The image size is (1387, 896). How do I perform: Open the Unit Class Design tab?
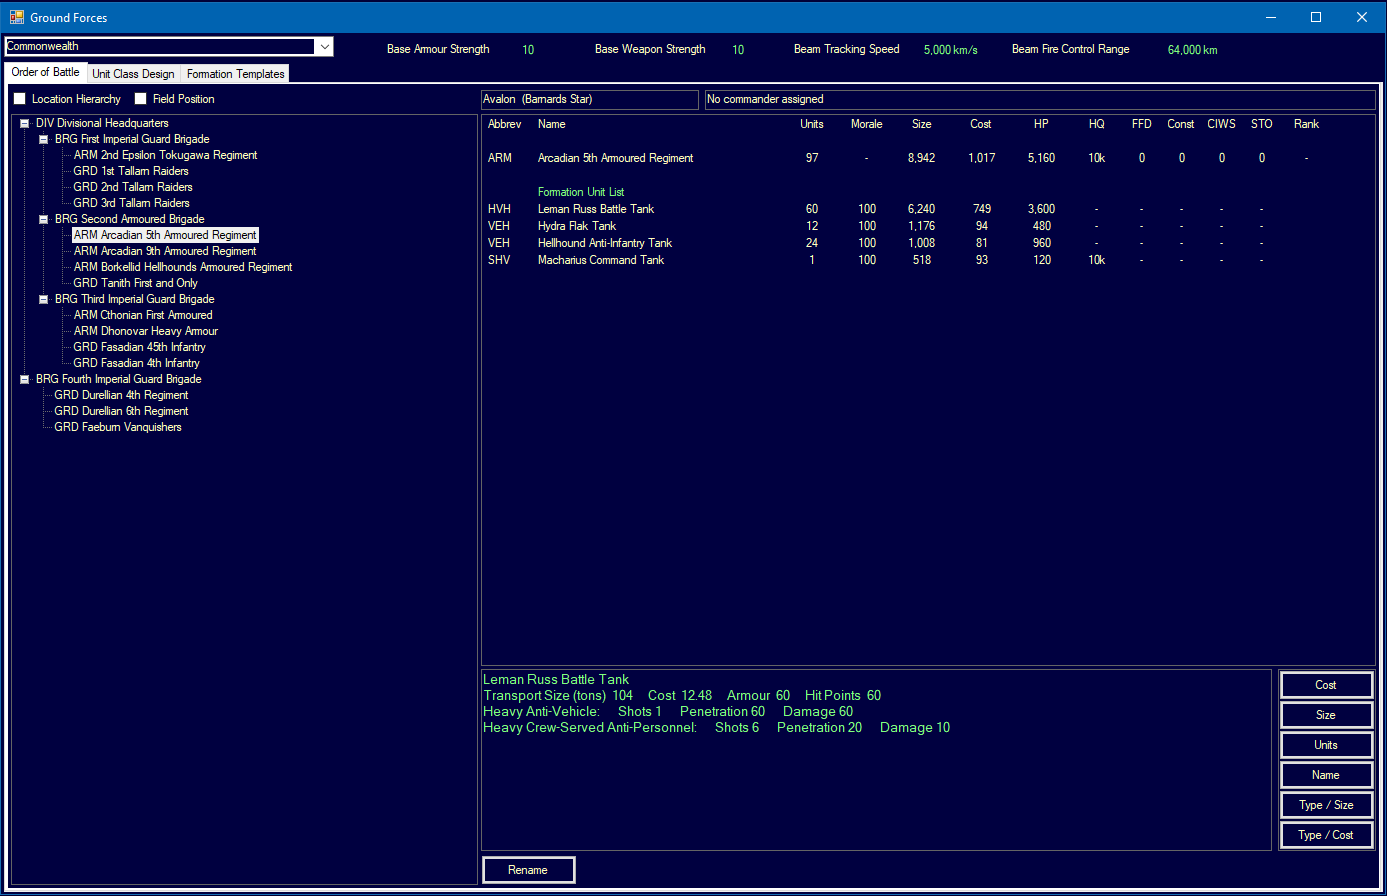tap(133, 74)
